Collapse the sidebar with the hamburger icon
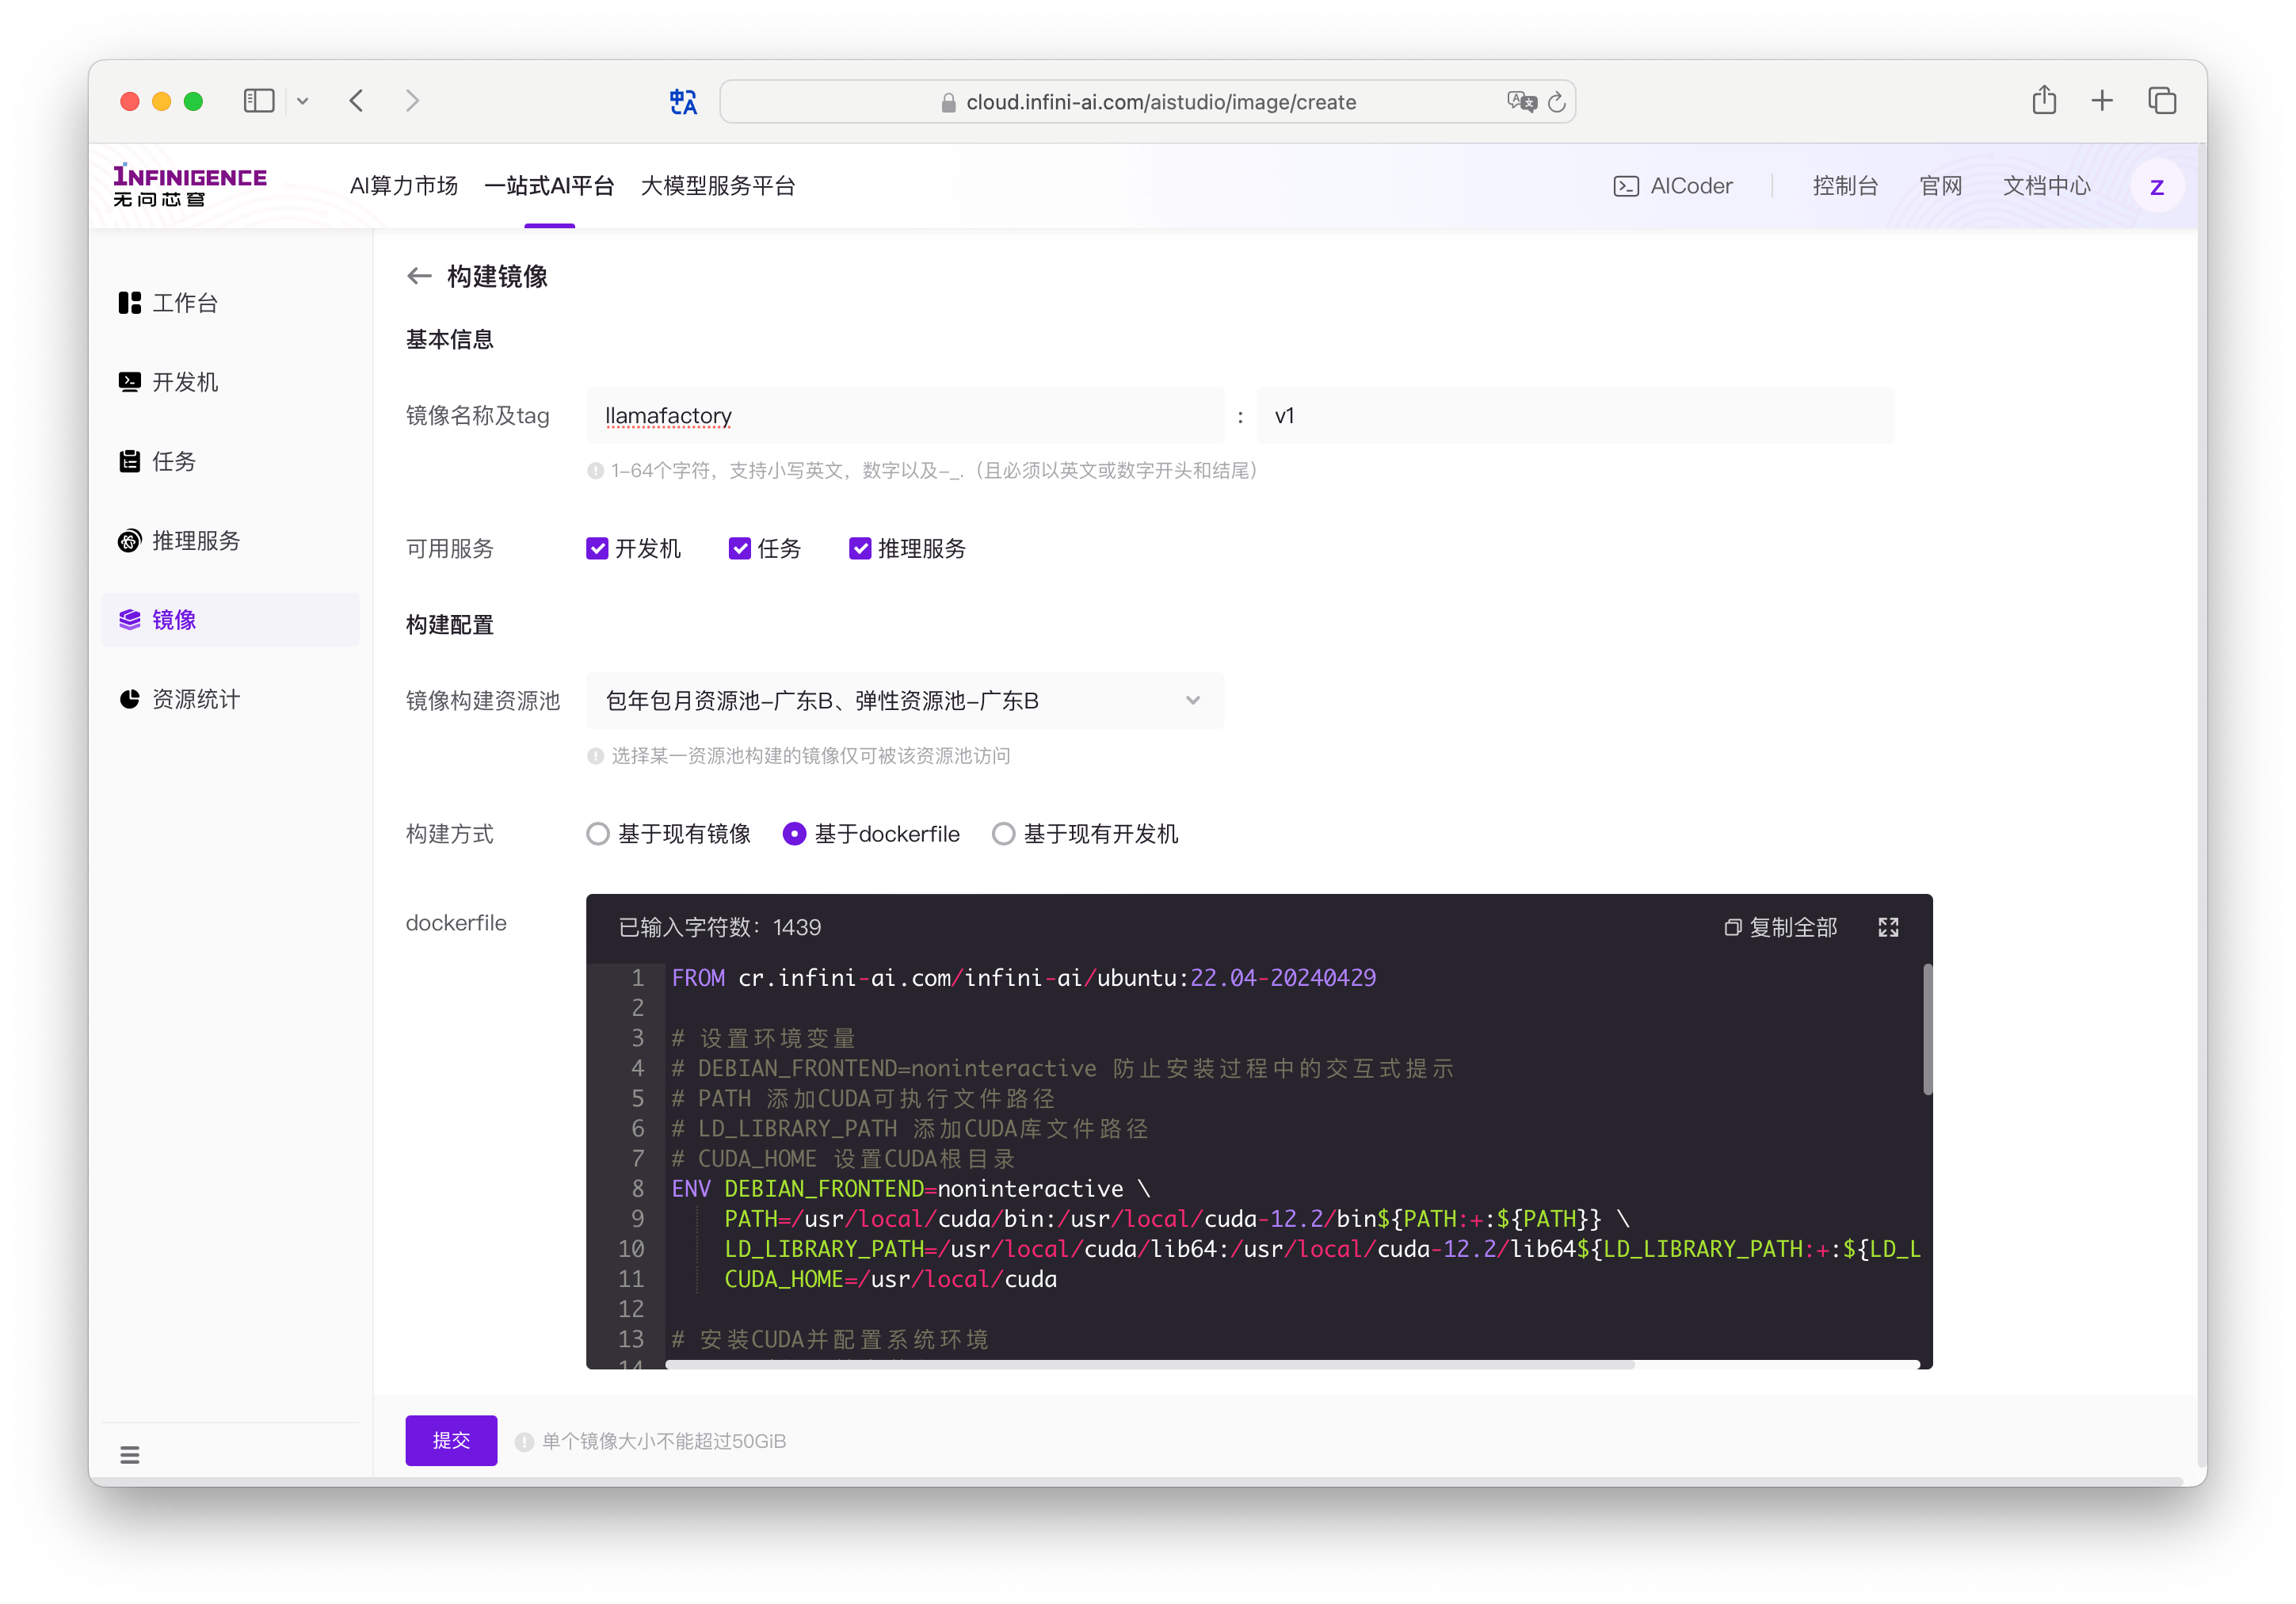 (130, 1454)
